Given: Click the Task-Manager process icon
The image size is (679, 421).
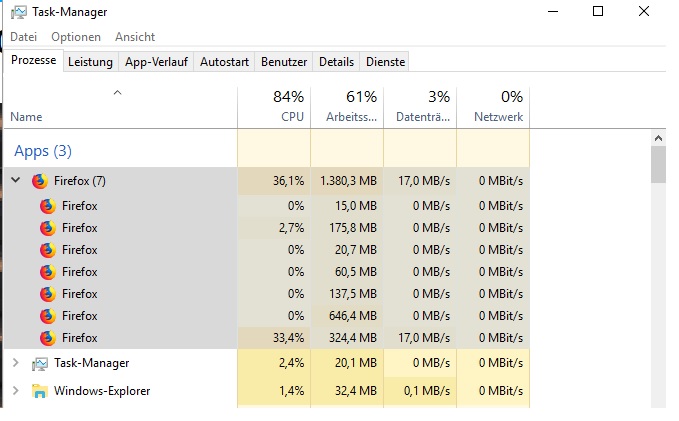Looking at the screenshot, I should (x=40, y=363).
